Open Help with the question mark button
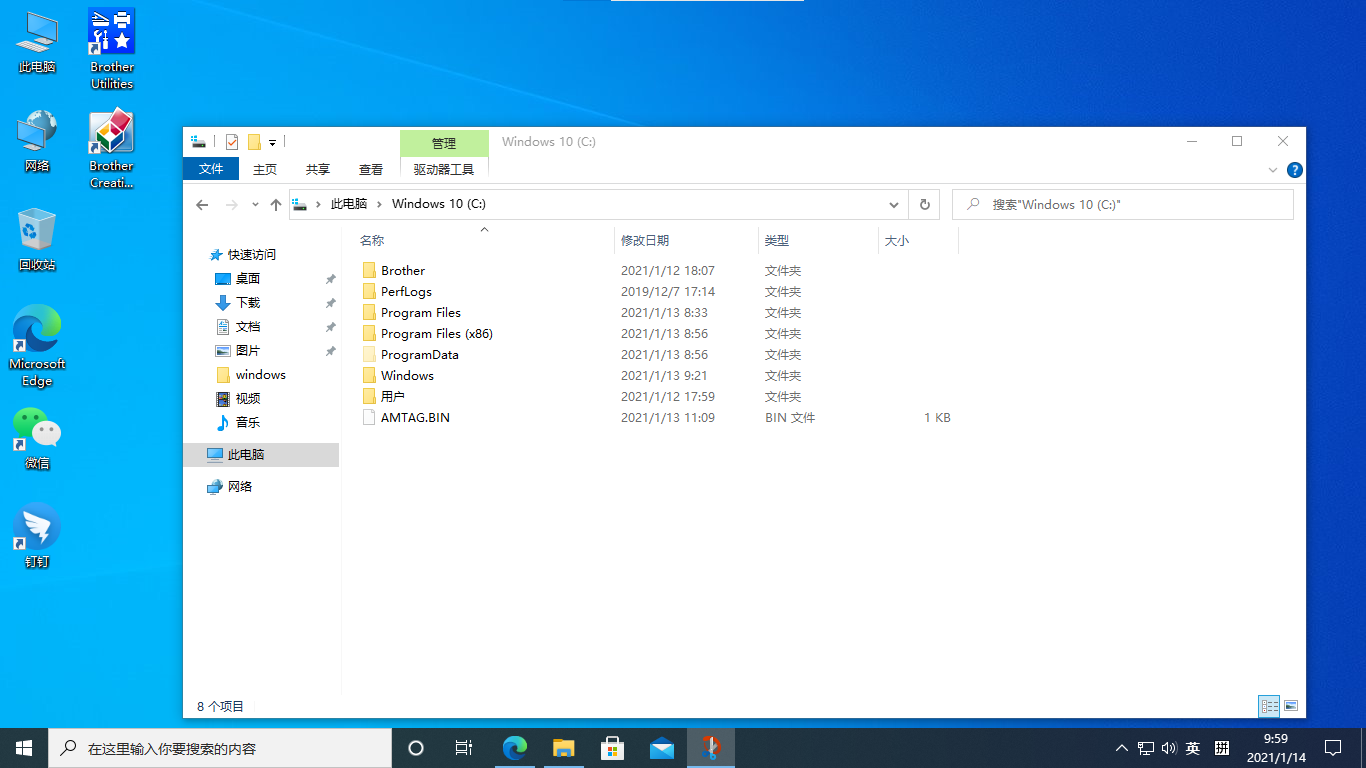Image resolution: width=1366 pixels, height=768 pixels. click(1295, 170)
